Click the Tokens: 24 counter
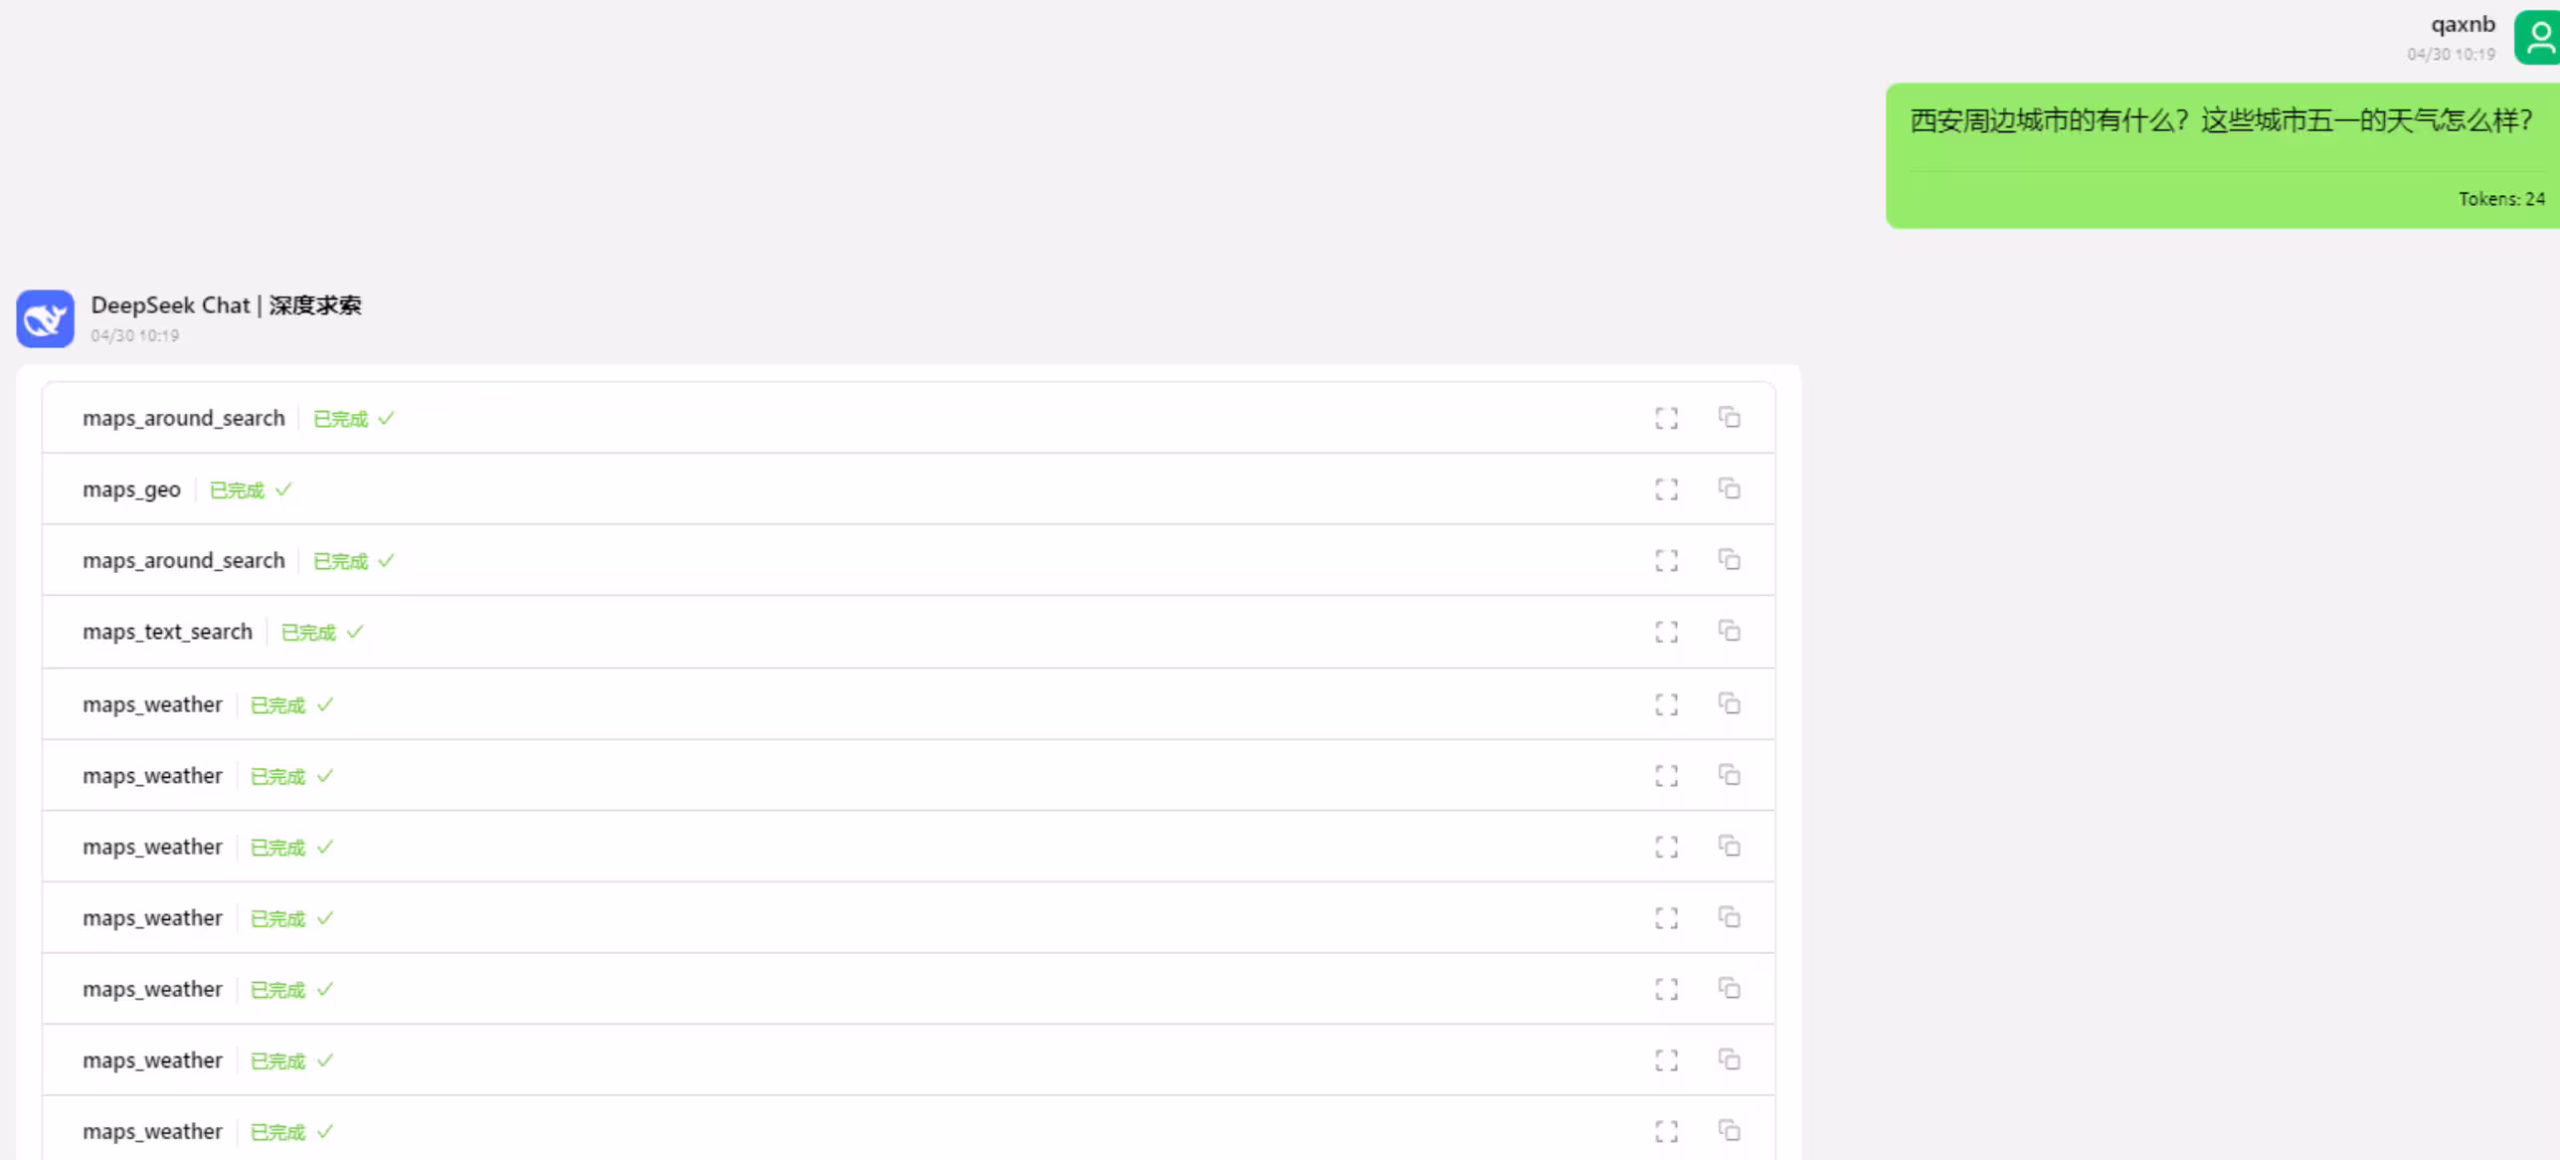The height and width of the screenshot is (1160, 2560). [2501, 199]
